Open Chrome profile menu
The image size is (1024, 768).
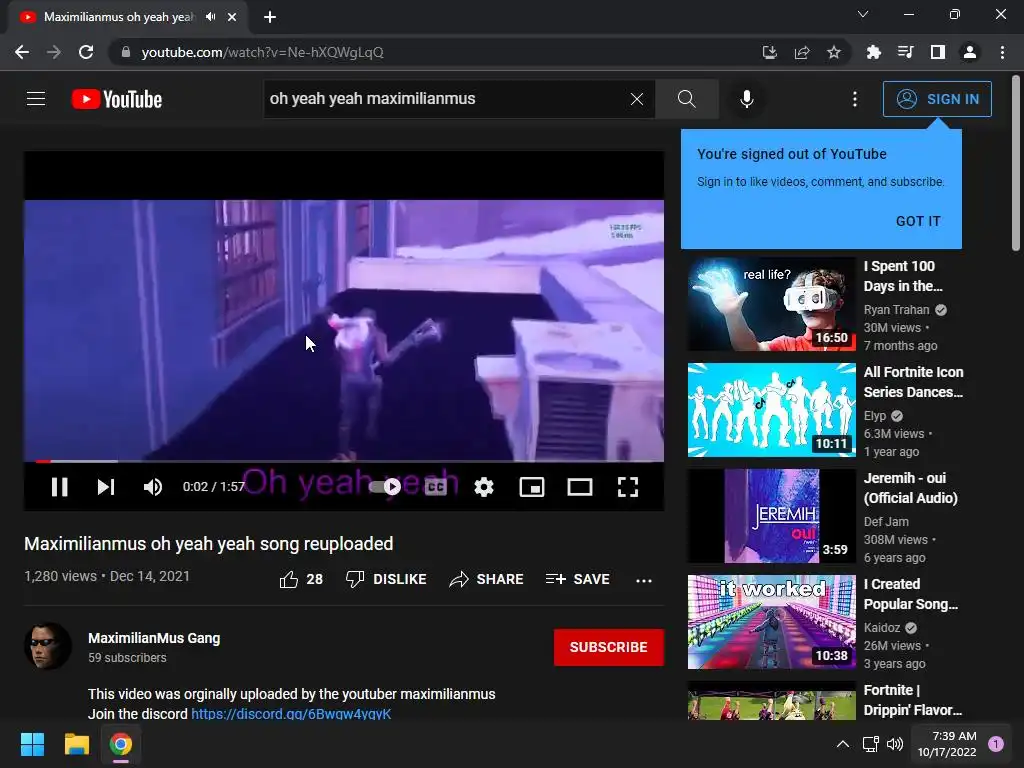(970, 52)
